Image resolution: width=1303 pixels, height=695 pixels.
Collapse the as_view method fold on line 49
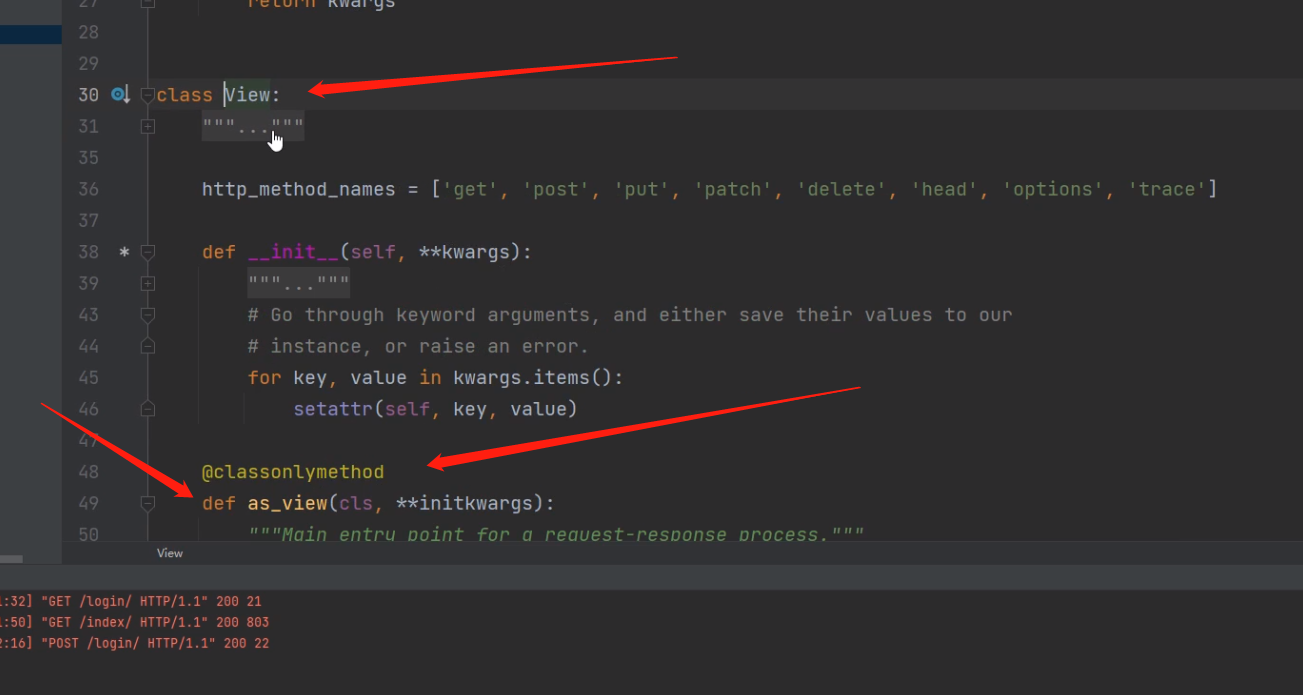(148, 503)
